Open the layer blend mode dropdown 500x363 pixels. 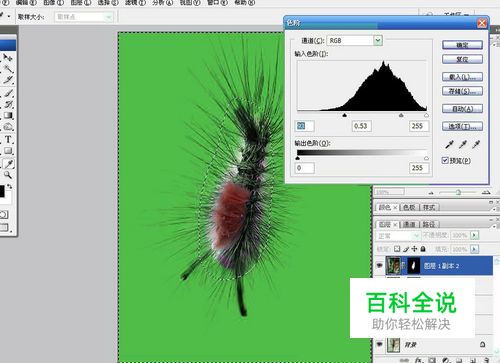398,236
